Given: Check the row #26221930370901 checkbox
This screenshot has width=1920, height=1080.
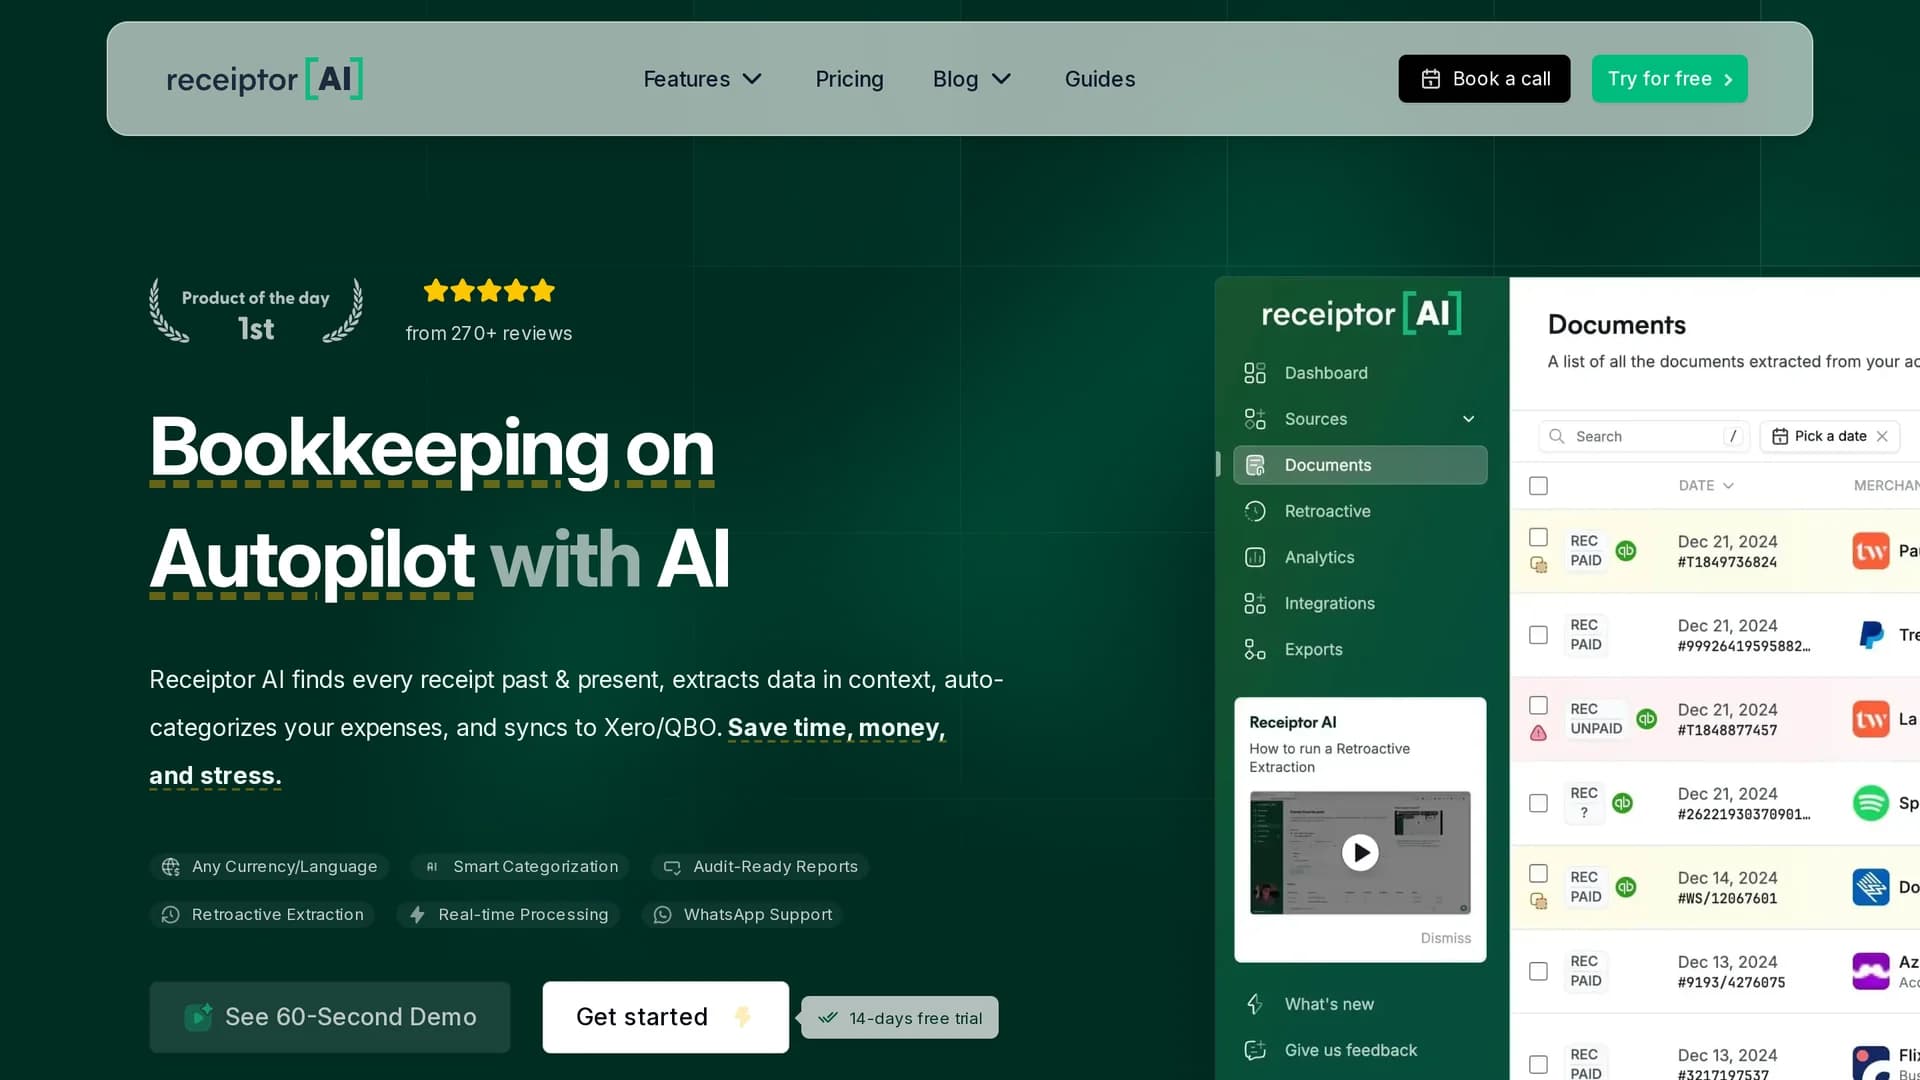Looking at the screenshot, I should 1538,803.
